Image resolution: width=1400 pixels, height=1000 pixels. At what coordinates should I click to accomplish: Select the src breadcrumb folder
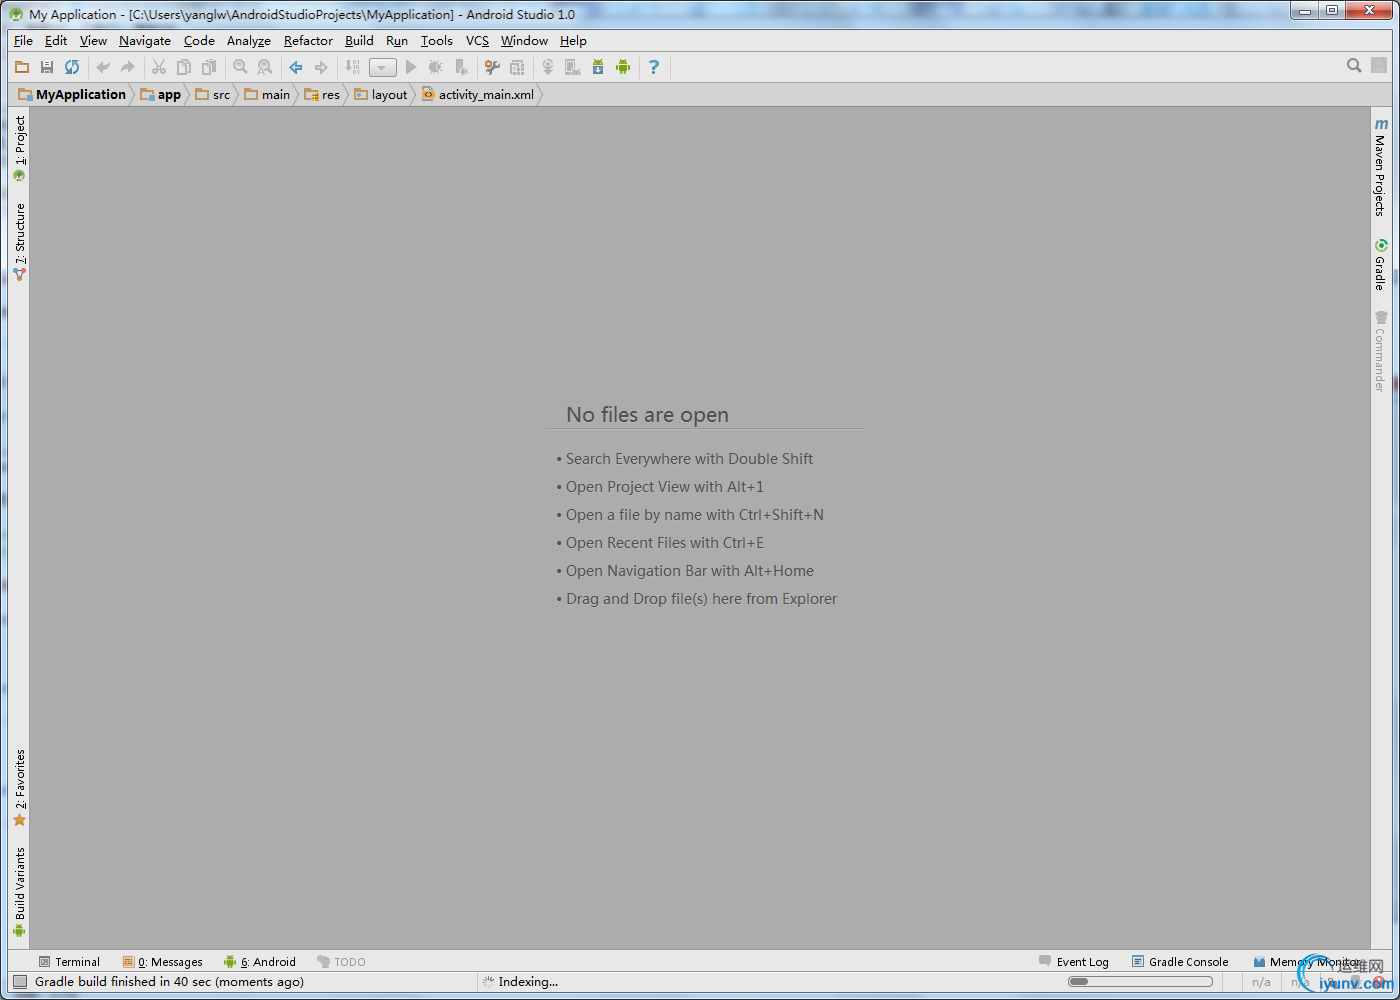(x=213, y=95)
